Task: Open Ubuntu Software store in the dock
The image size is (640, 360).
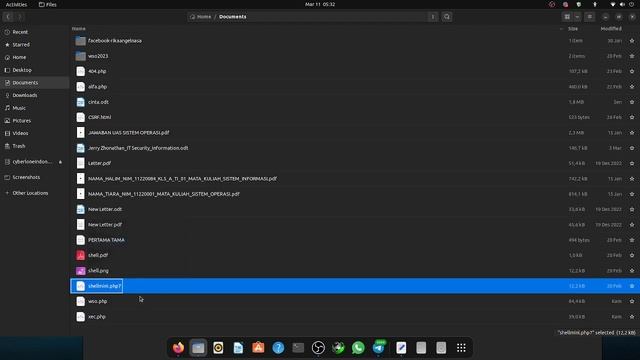Action: tap(258, 348)
